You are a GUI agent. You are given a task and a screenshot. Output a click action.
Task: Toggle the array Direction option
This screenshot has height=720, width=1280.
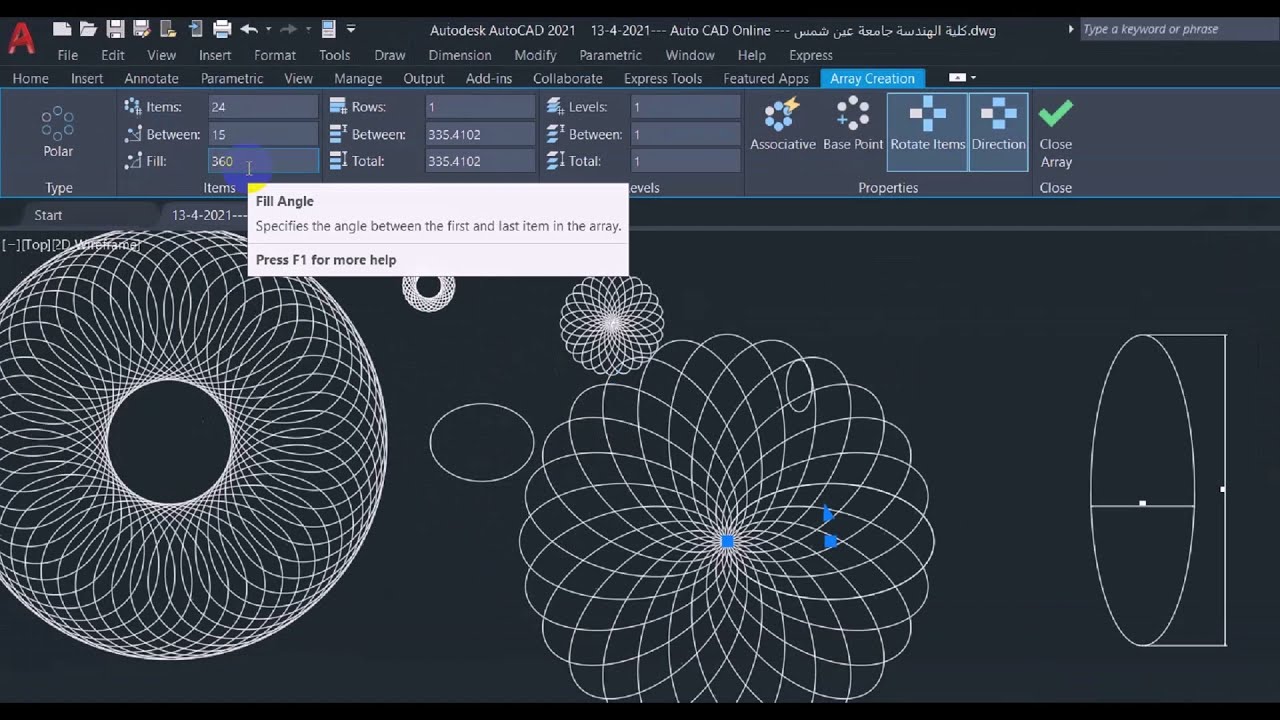[998, 132]
